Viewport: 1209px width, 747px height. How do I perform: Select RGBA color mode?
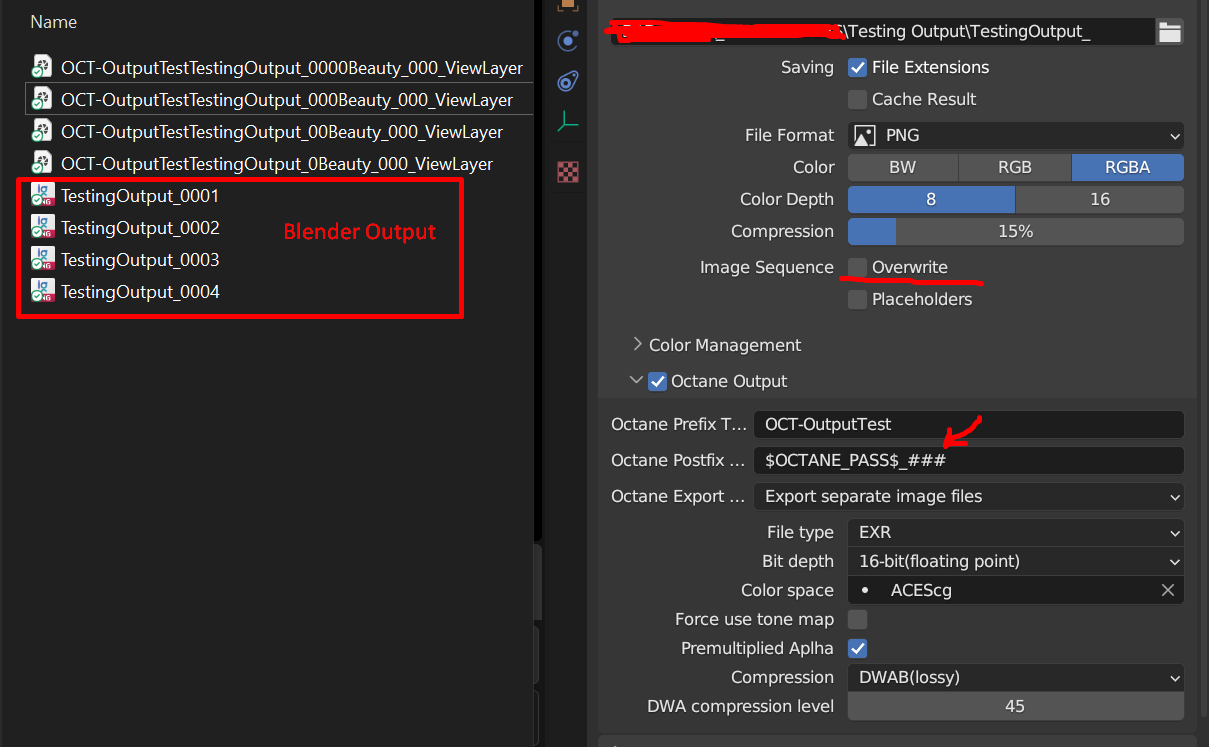(1128, 167)
